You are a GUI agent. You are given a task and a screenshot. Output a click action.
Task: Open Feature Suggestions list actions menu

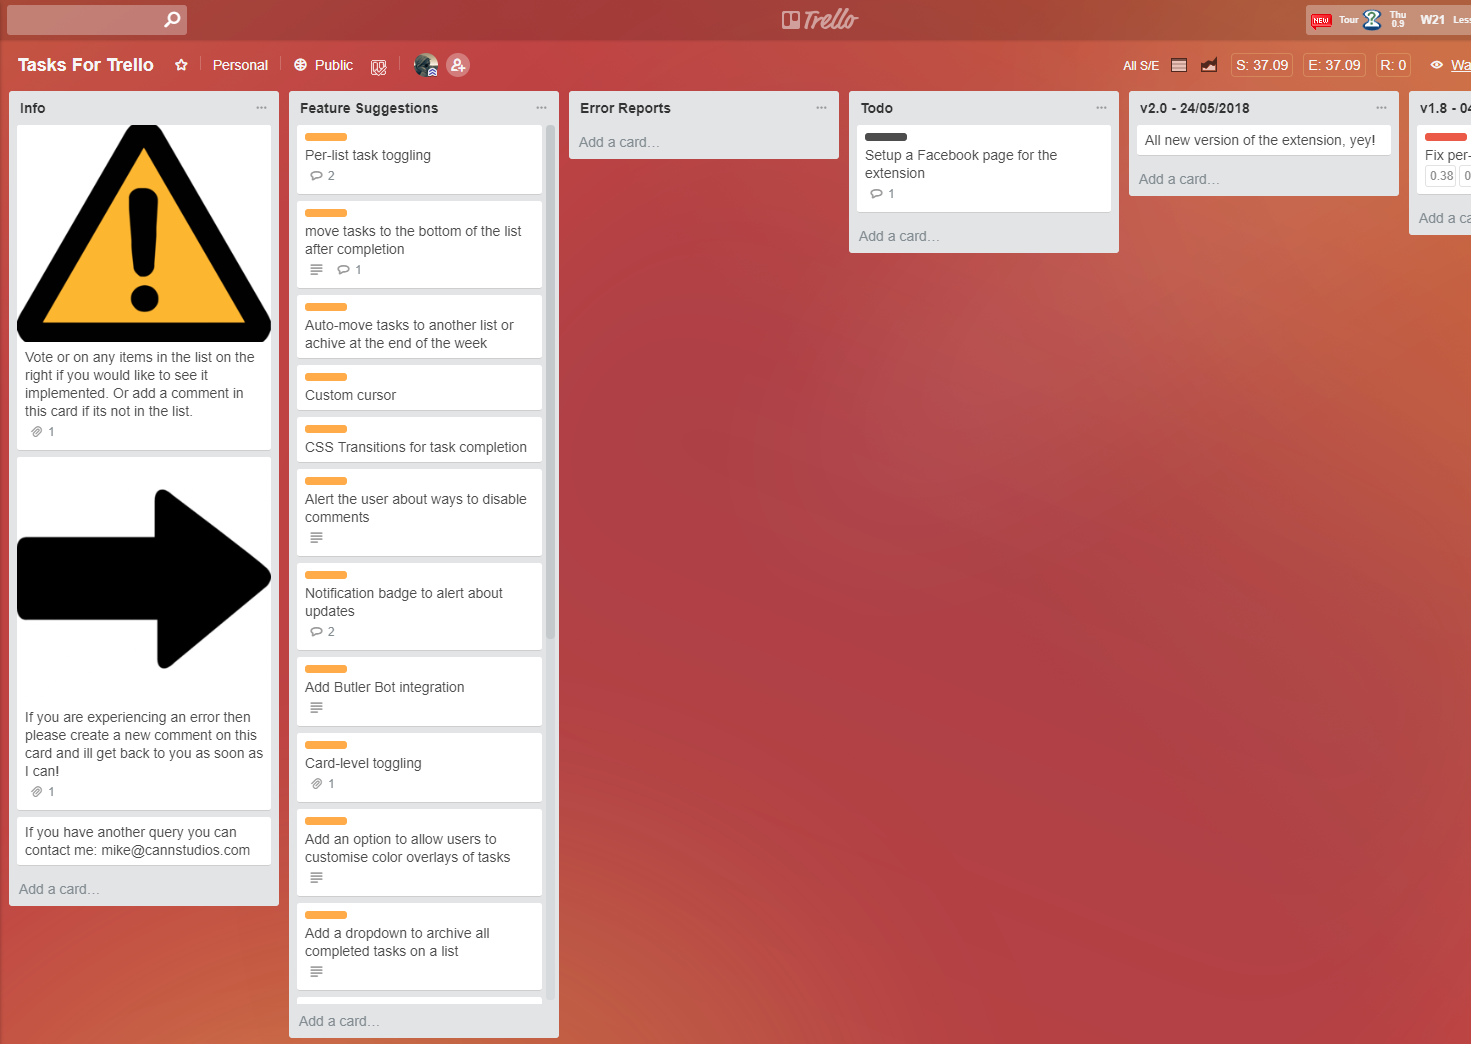[x=541, y=108]
